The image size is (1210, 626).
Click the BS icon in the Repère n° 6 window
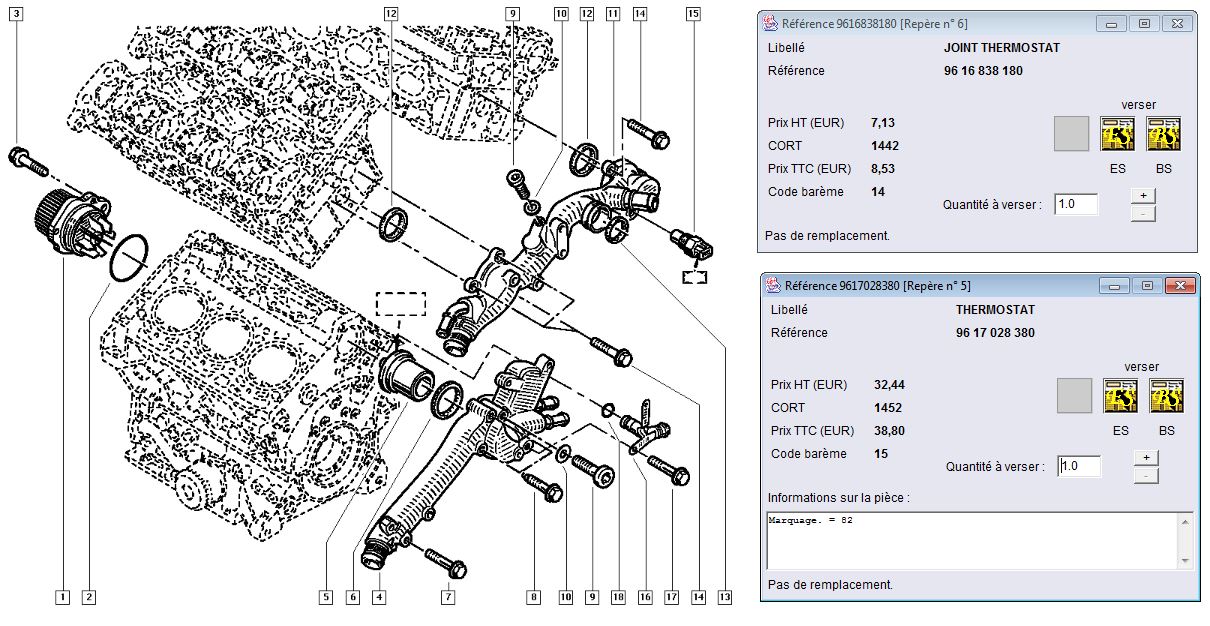(x=1163, y=134)
